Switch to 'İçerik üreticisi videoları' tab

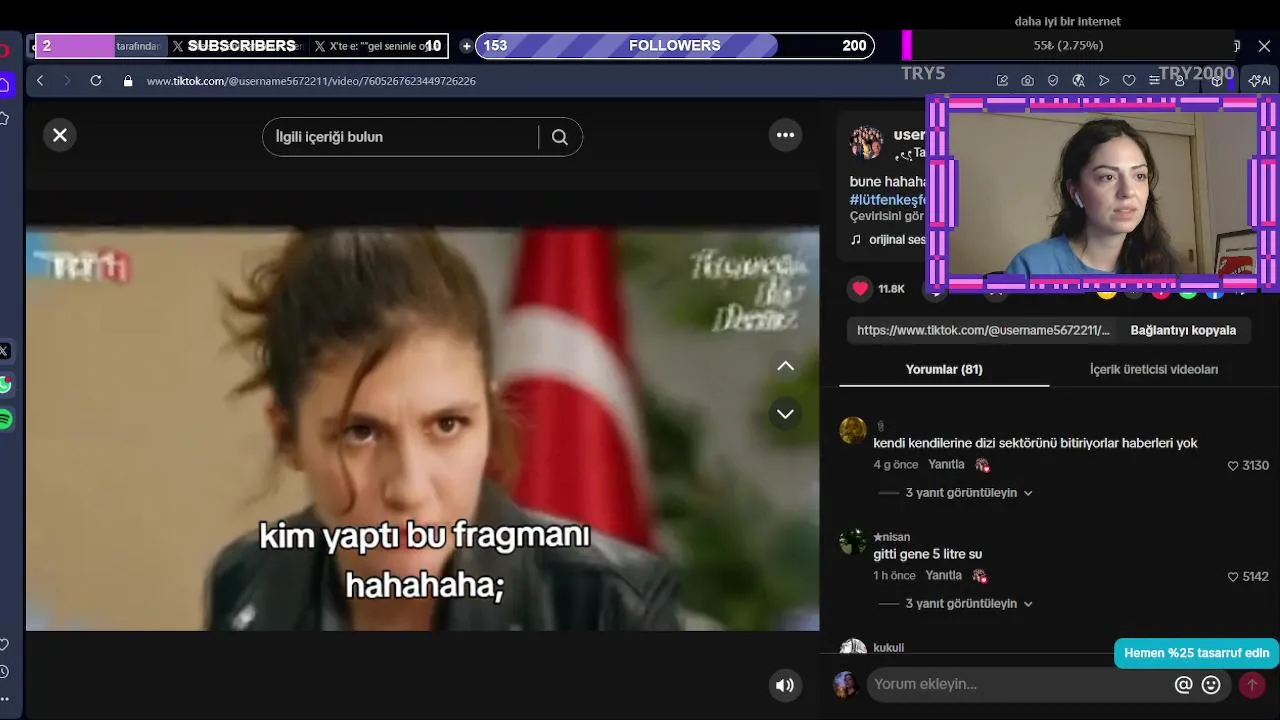click(x=1154, y=369)
